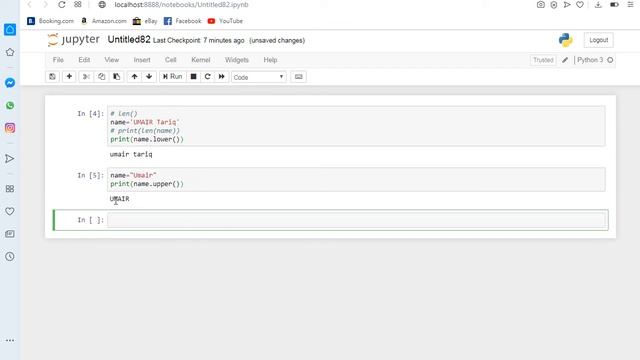640x360 pixels.
Task: Click the Logout button
Action: pyautogui.click(x=598, y=40)
